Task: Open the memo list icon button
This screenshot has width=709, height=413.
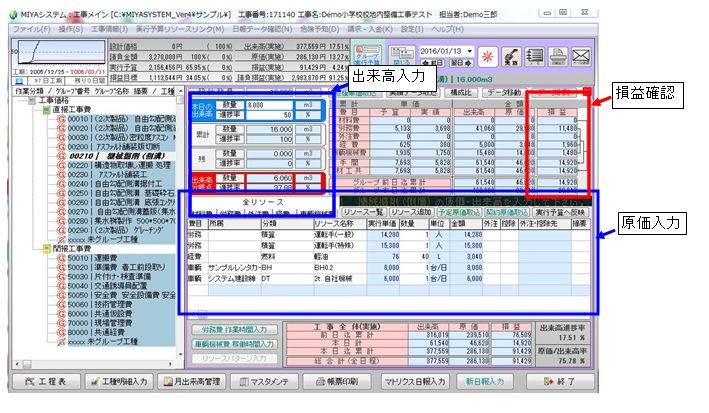Action: pos(534,57)
